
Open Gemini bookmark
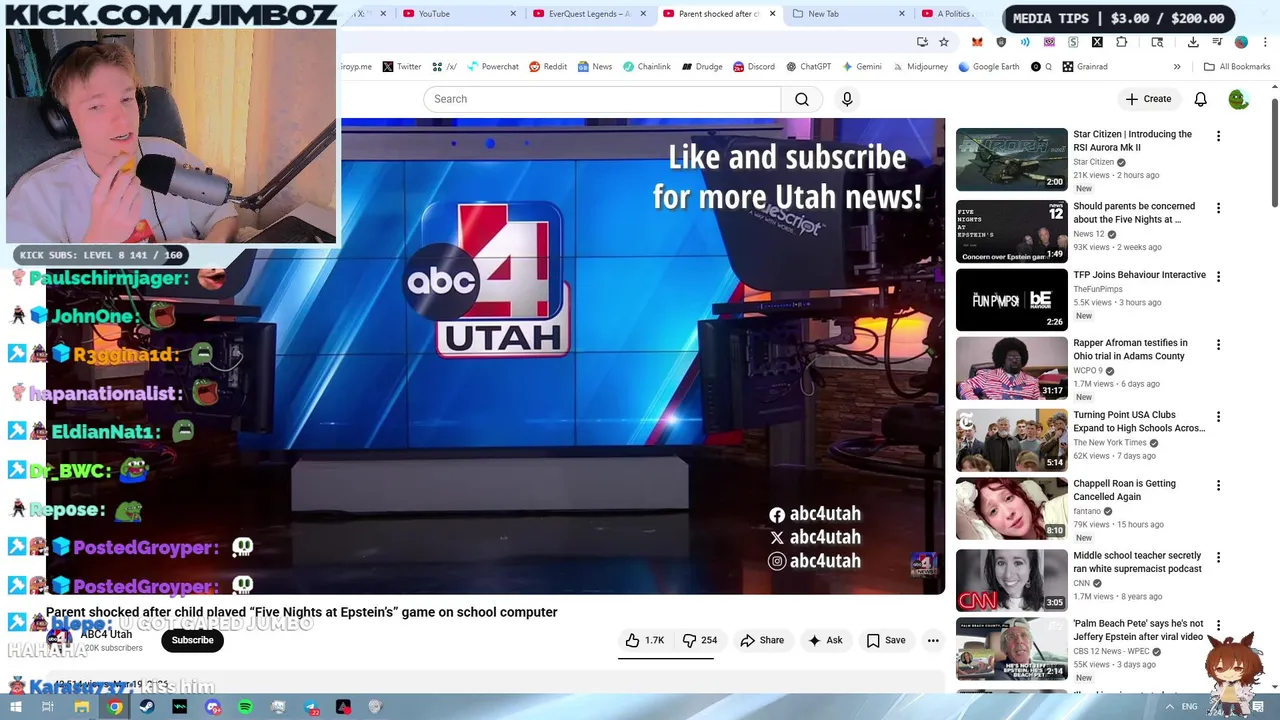coord(861,67)
